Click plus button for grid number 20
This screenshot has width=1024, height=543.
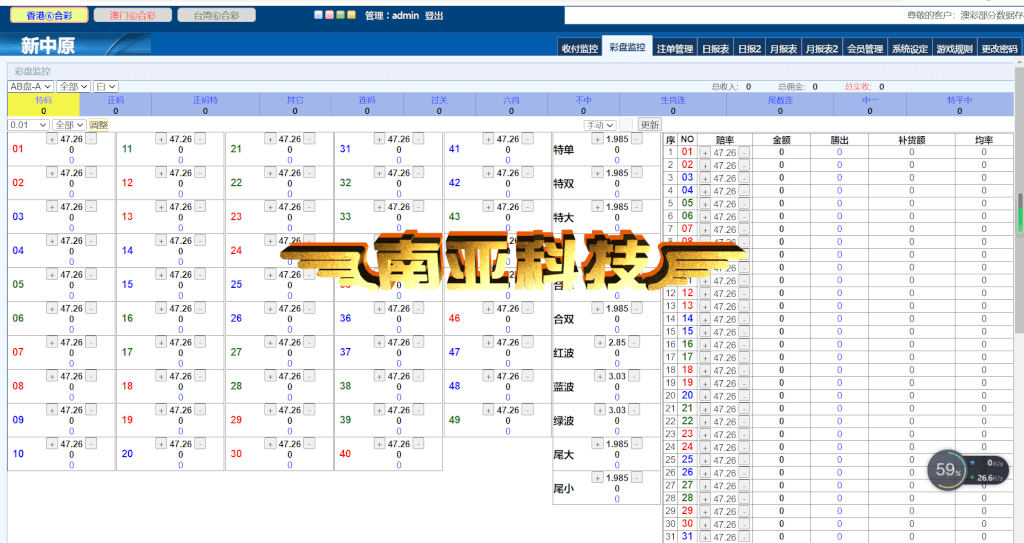tap(161, 444)
